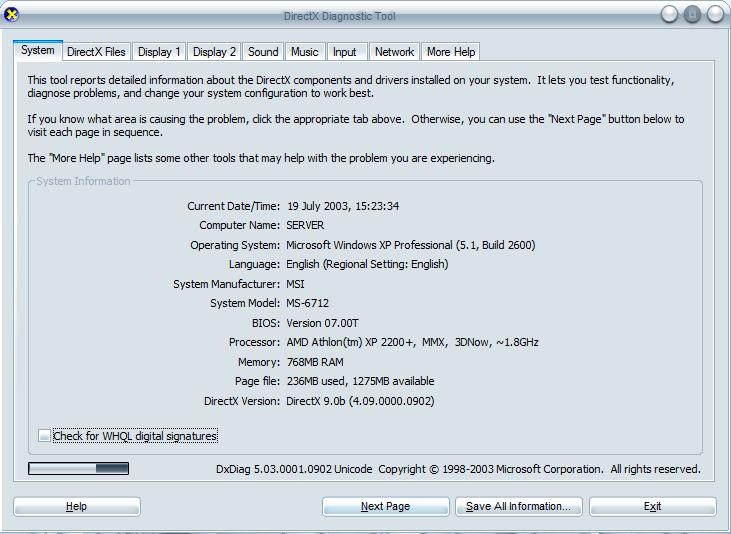This screenshot has height=534, width=731.
Task: Click the Next Page button
Action: pyautogui.click(x=386, y=506)
